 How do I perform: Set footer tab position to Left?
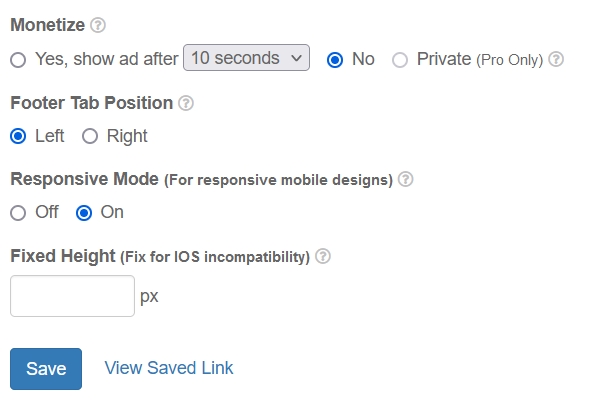18,136
